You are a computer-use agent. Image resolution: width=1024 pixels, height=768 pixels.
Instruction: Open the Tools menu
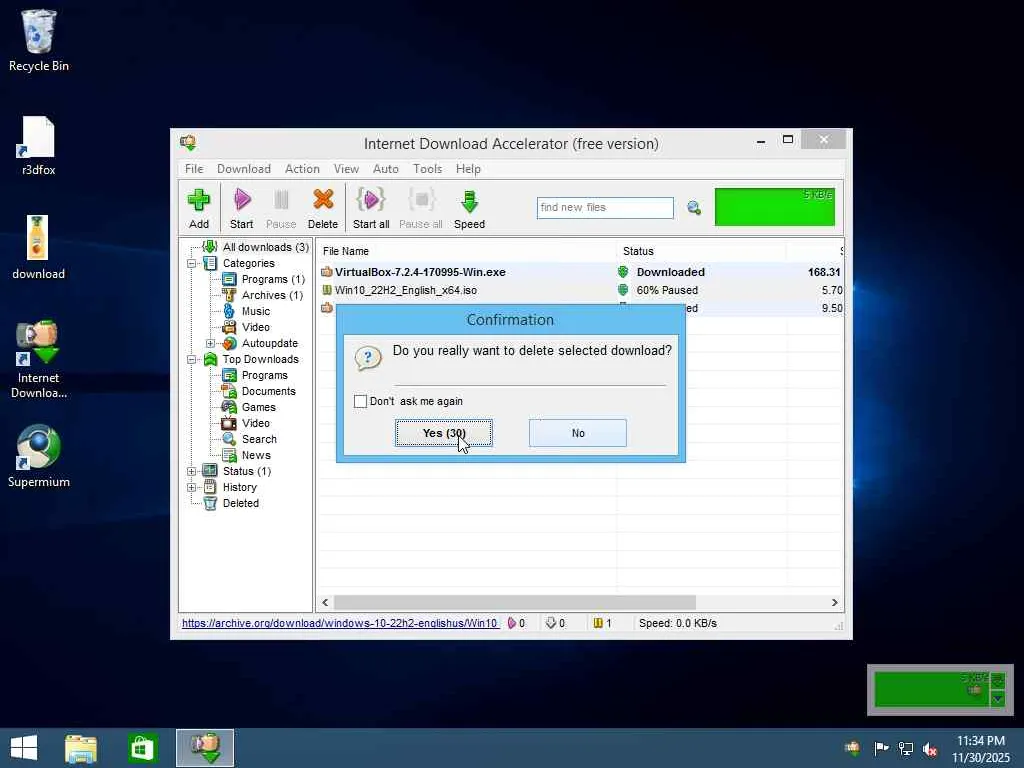click(427, 168)
